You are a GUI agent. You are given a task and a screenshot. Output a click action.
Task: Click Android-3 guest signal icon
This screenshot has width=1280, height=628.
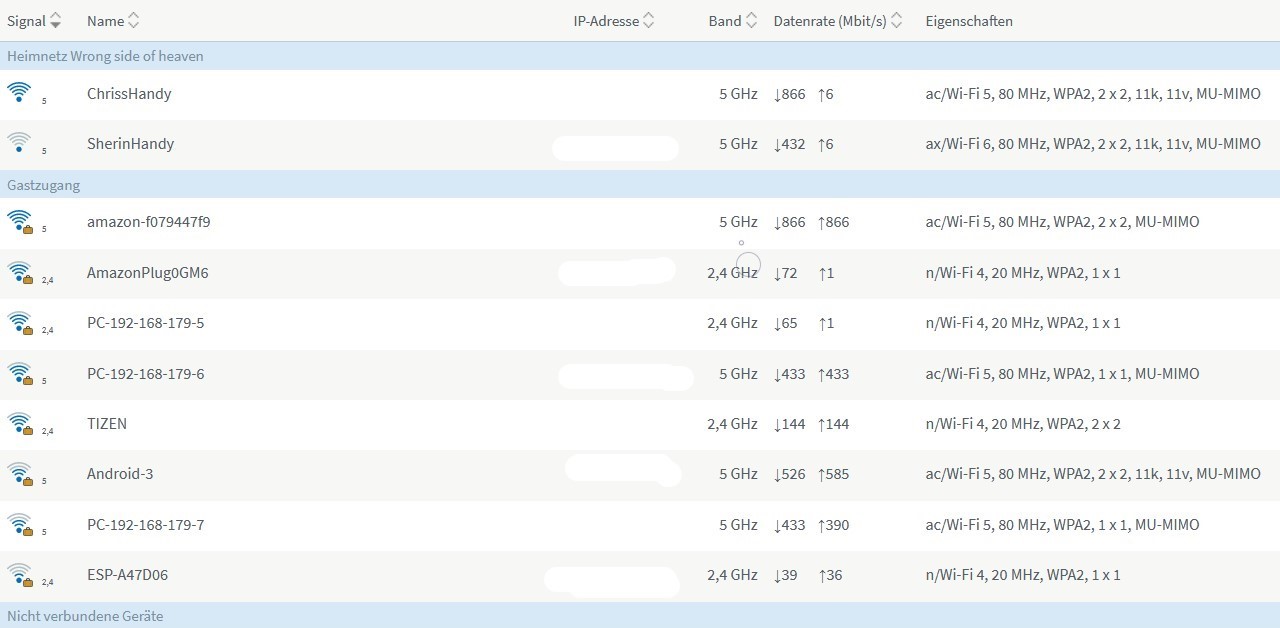point(20,474)
